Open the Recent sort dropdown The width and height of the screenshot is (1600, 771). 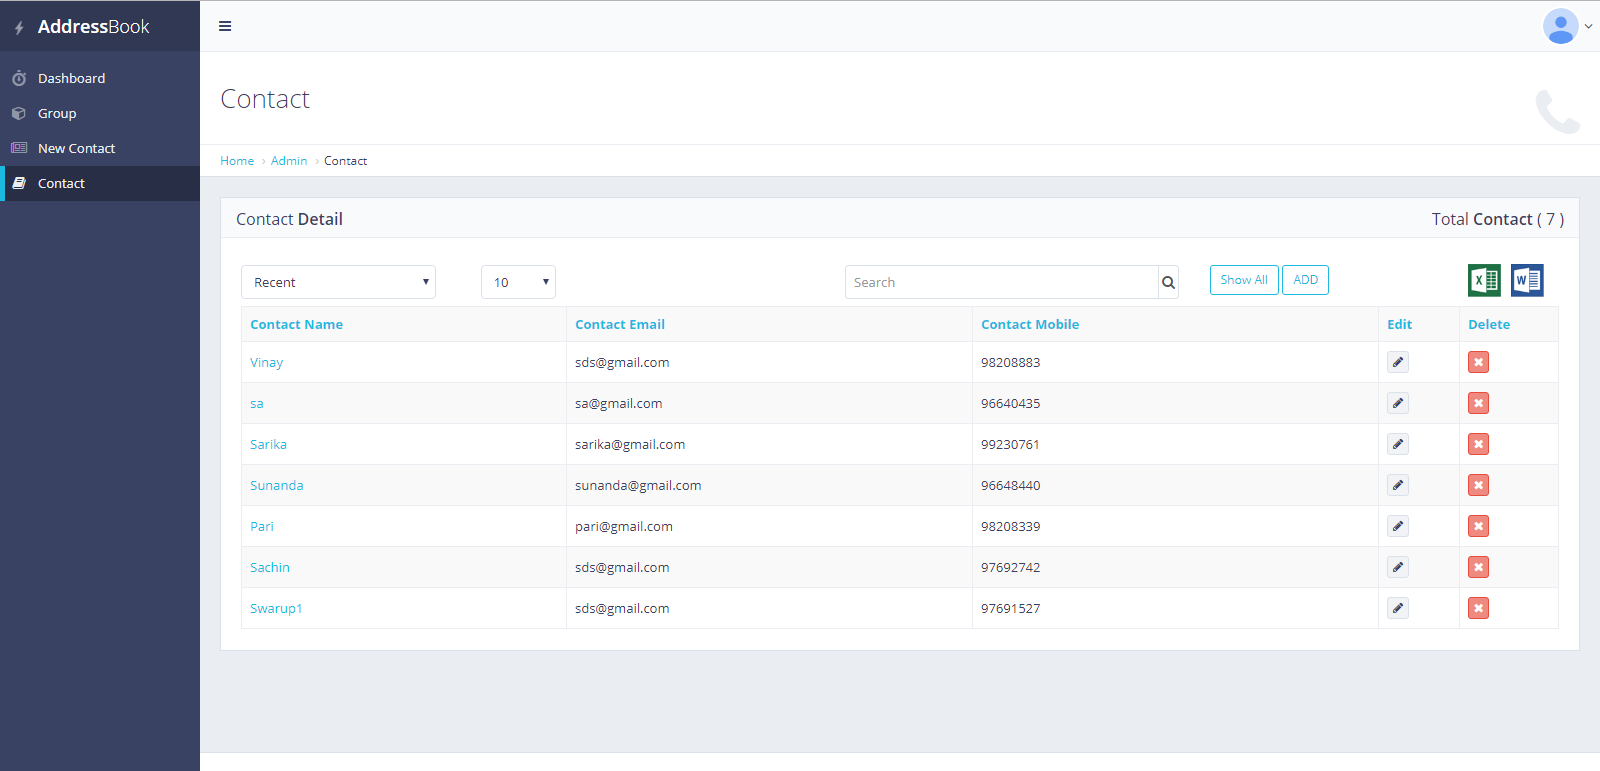point(338,282)
